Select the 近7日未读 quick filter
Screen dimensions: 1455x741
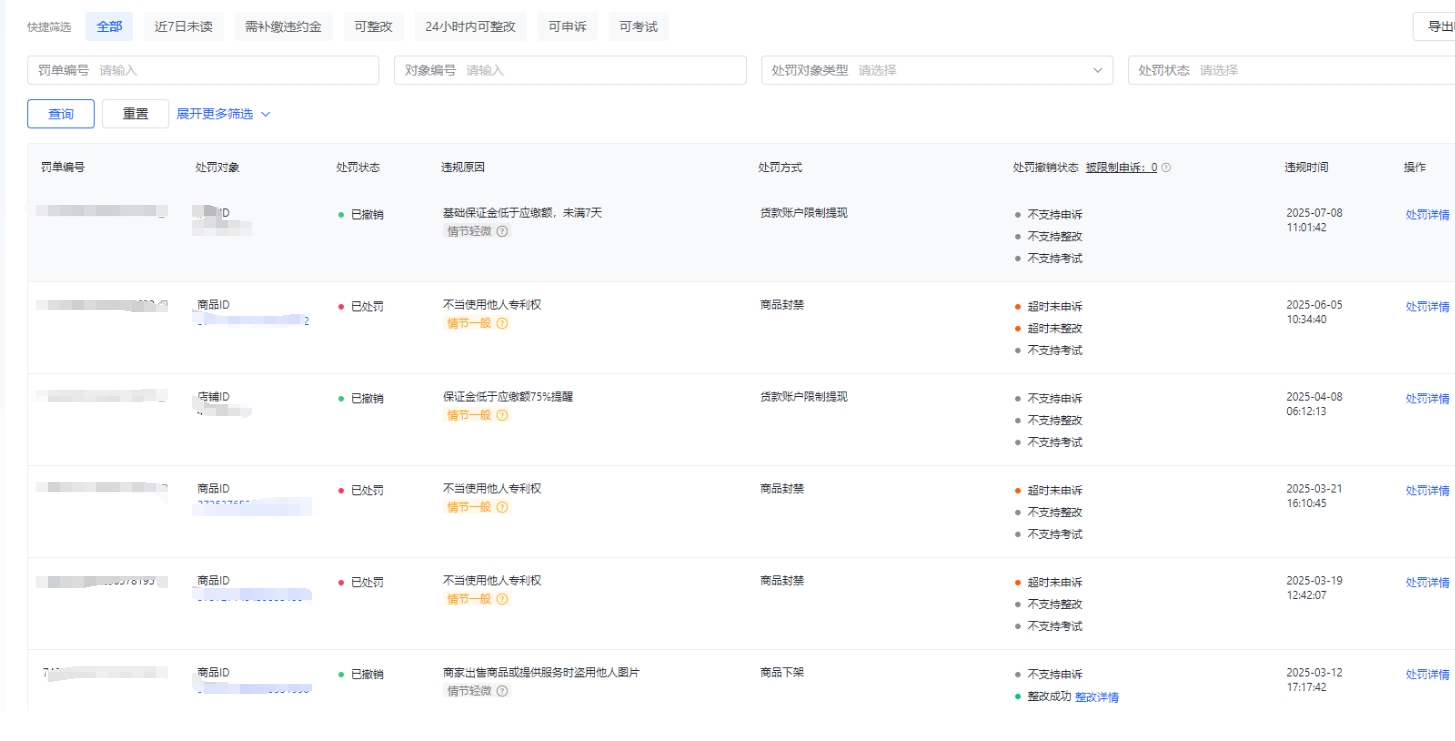click(x=183, y=27)
